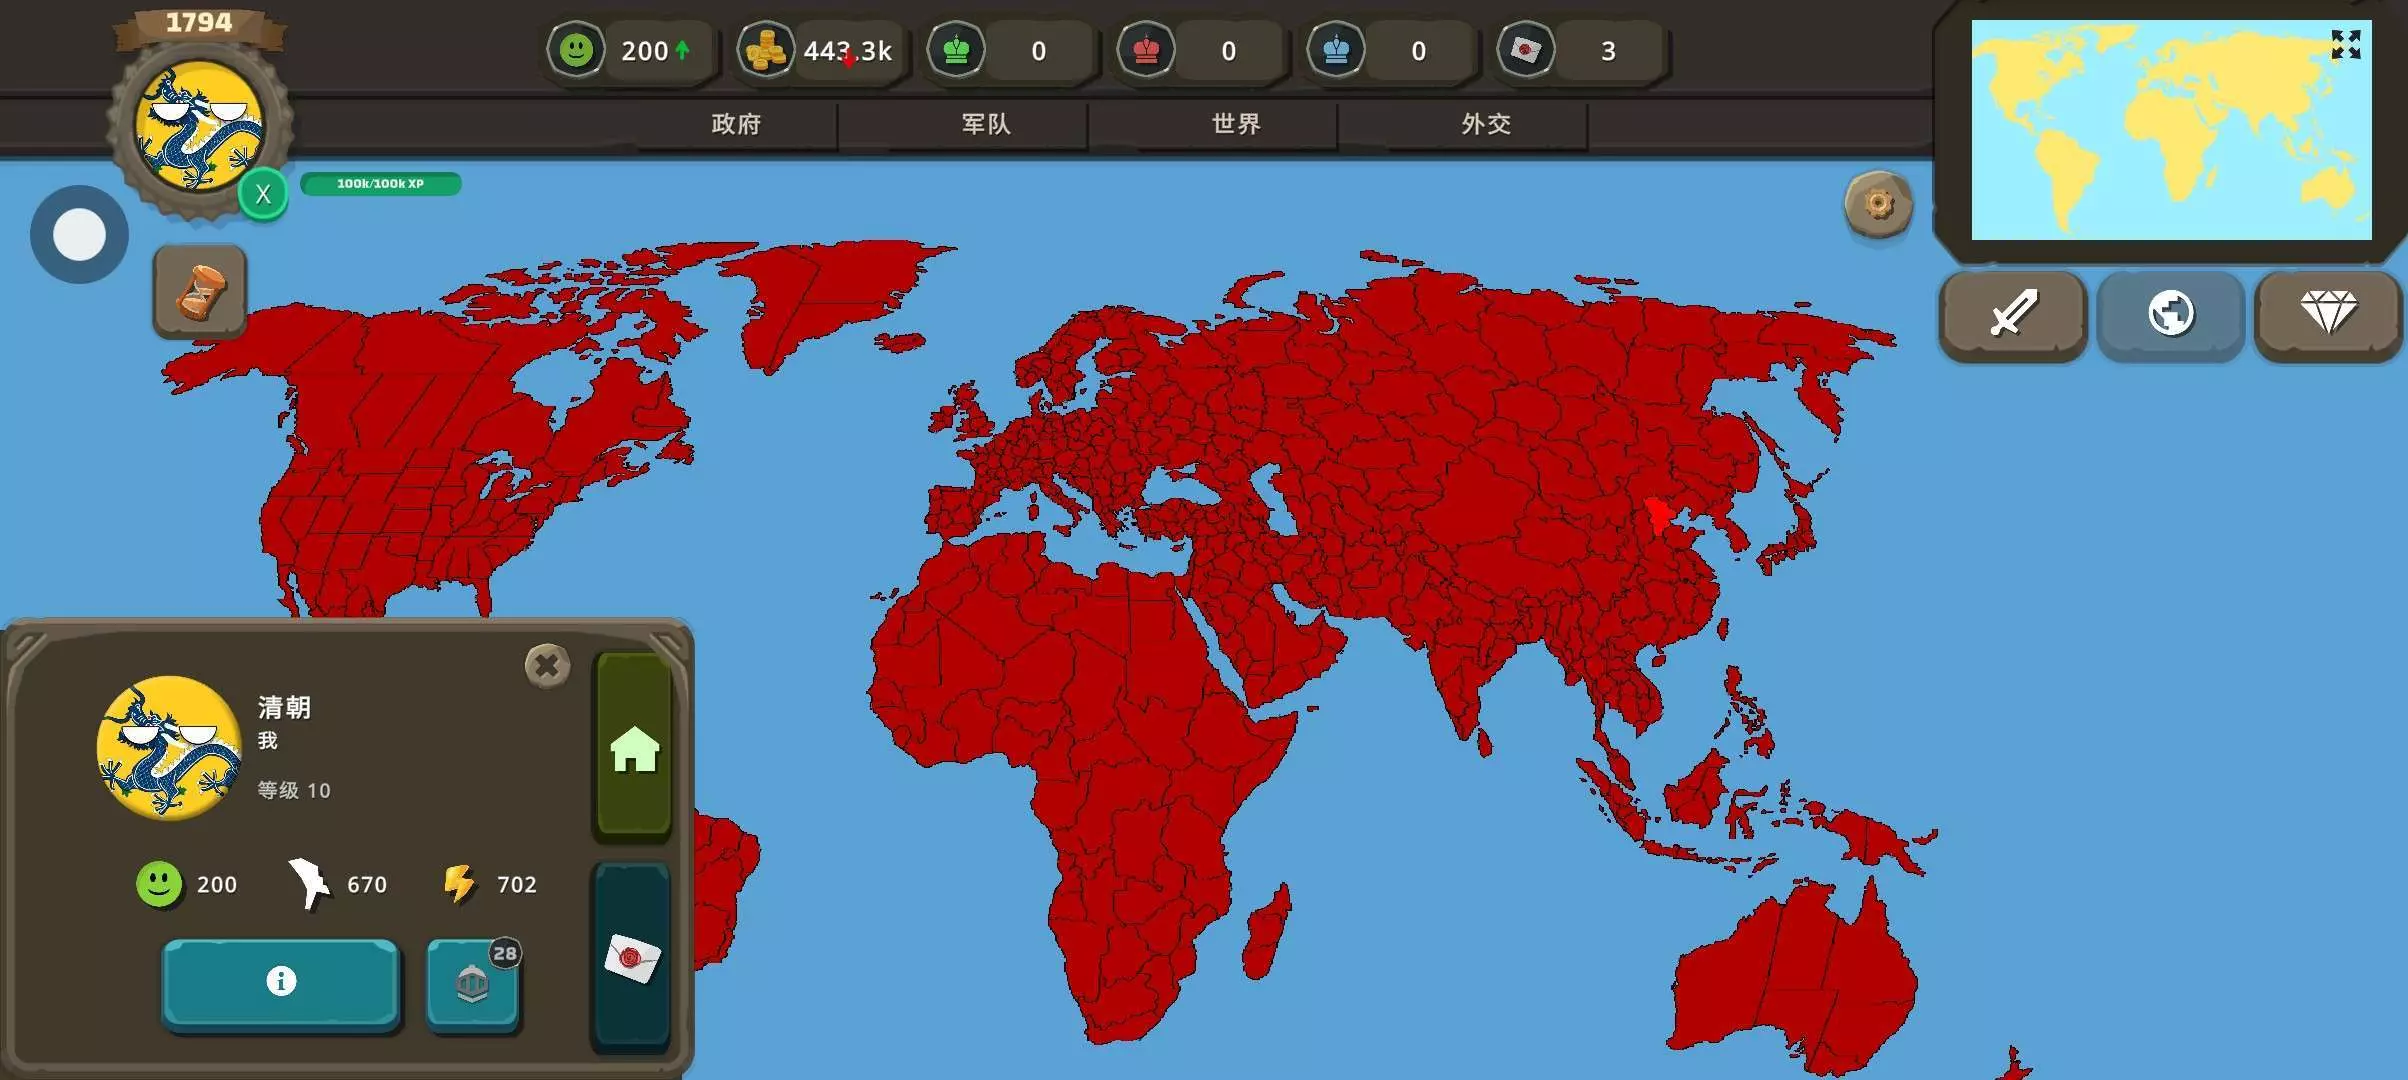Tap the white circle joystick control

coord(79,235)
